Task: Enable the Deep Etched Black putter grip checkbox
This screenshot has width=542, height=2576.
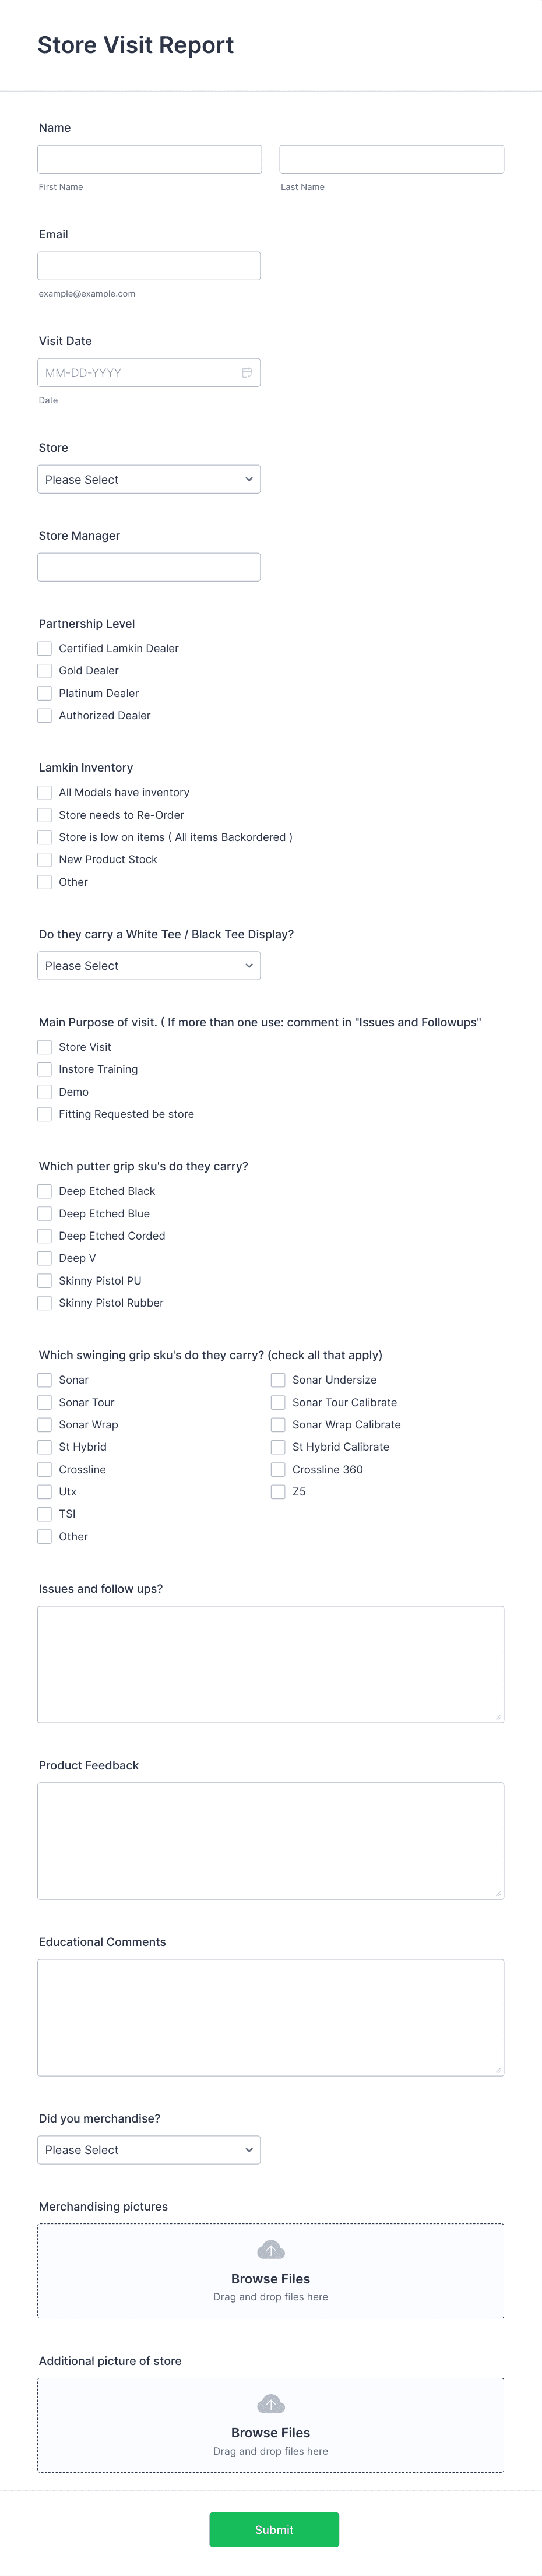Action: point(44,1191)
